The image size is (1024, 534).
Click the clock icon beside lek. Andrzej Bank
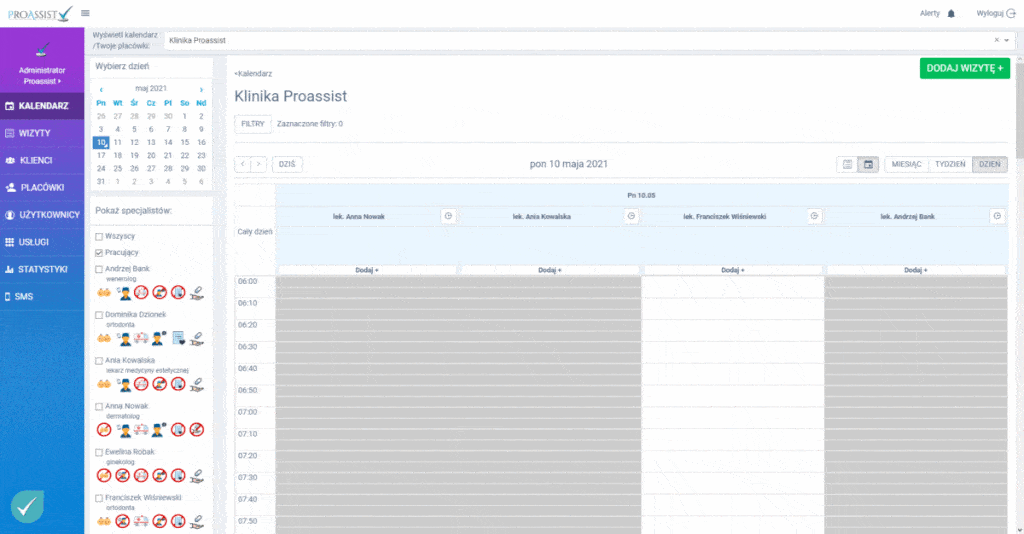(997, 216)
